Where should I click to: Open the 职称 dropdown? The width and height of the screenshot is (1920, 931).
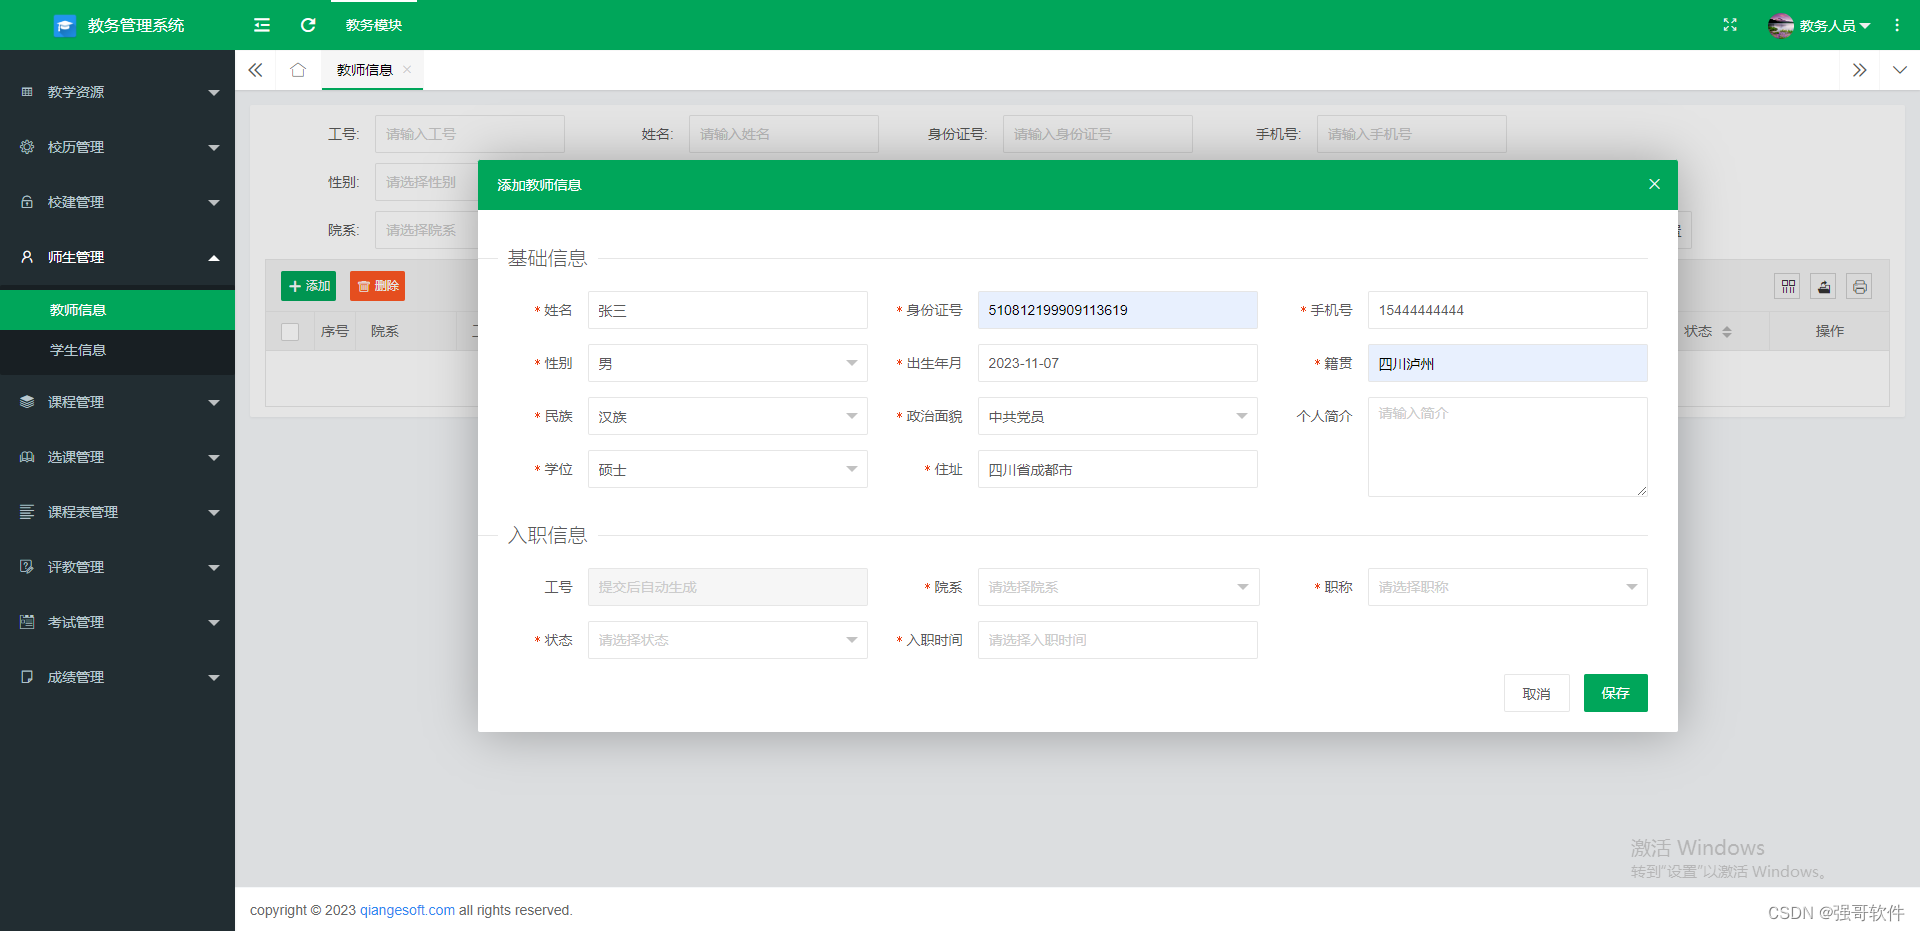pos(1507,587)
